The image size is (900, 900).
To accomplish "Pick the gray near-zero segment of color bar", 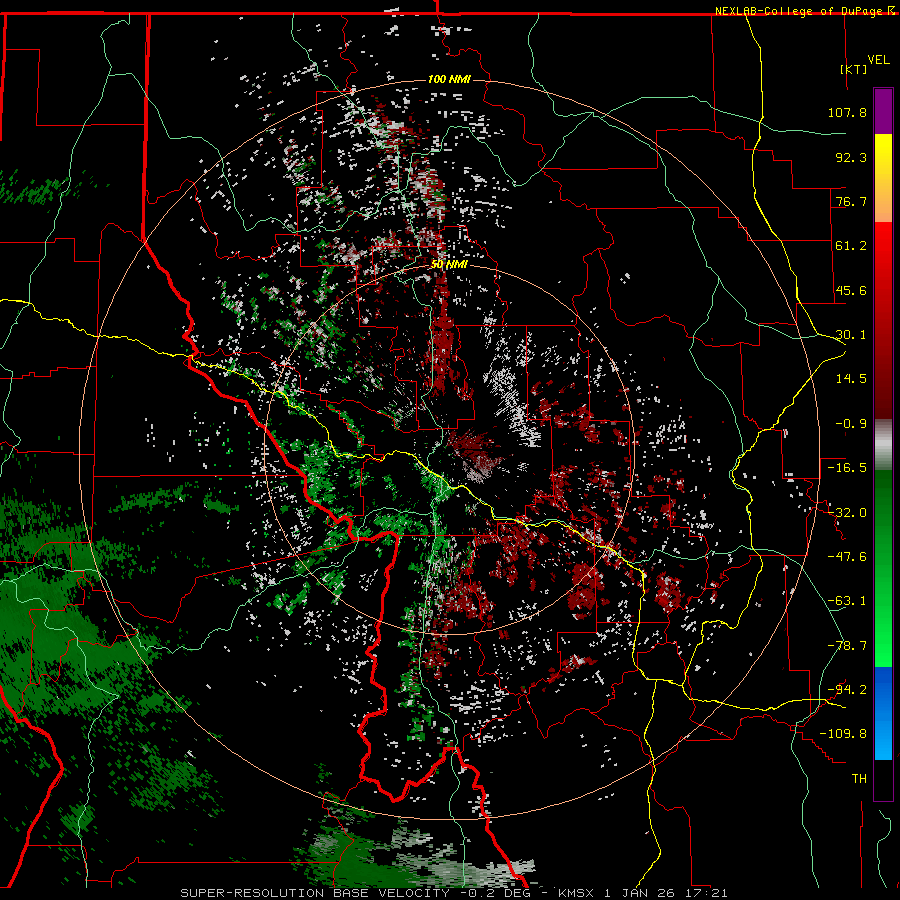I will click(883, 445).
